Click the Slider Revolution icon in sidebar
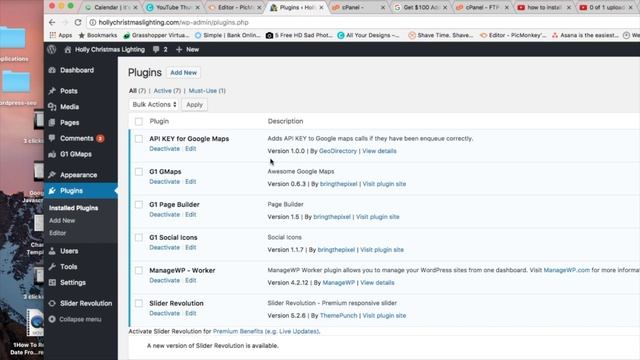Screen dimensions: 640x360 pyautogui.click(x=52, y=303)
